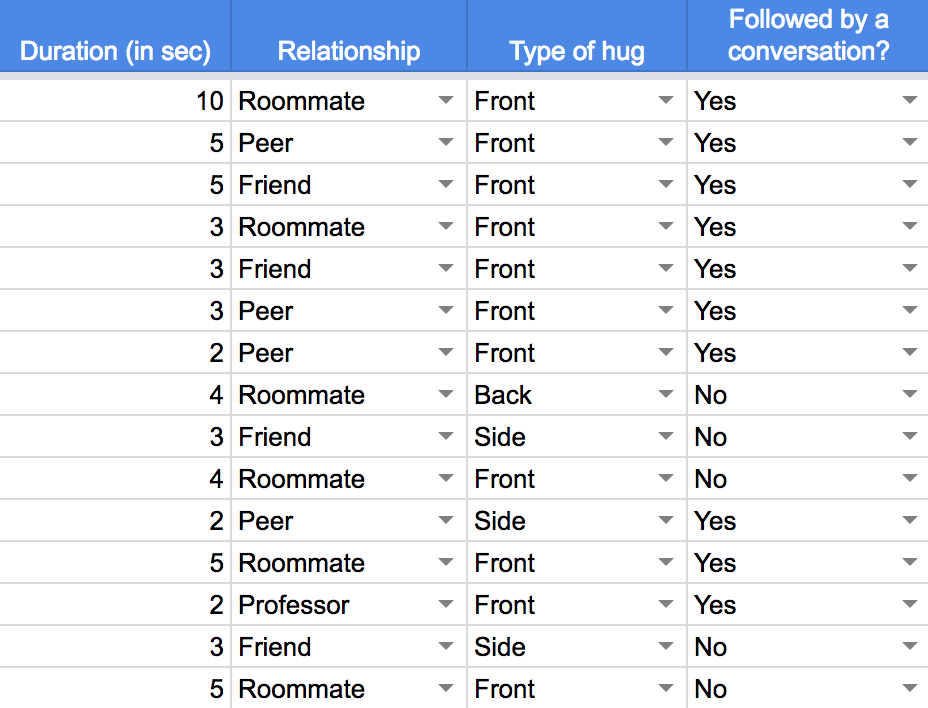
Task: Select the Followed by a conversation header
Action: tap(808, 36)
